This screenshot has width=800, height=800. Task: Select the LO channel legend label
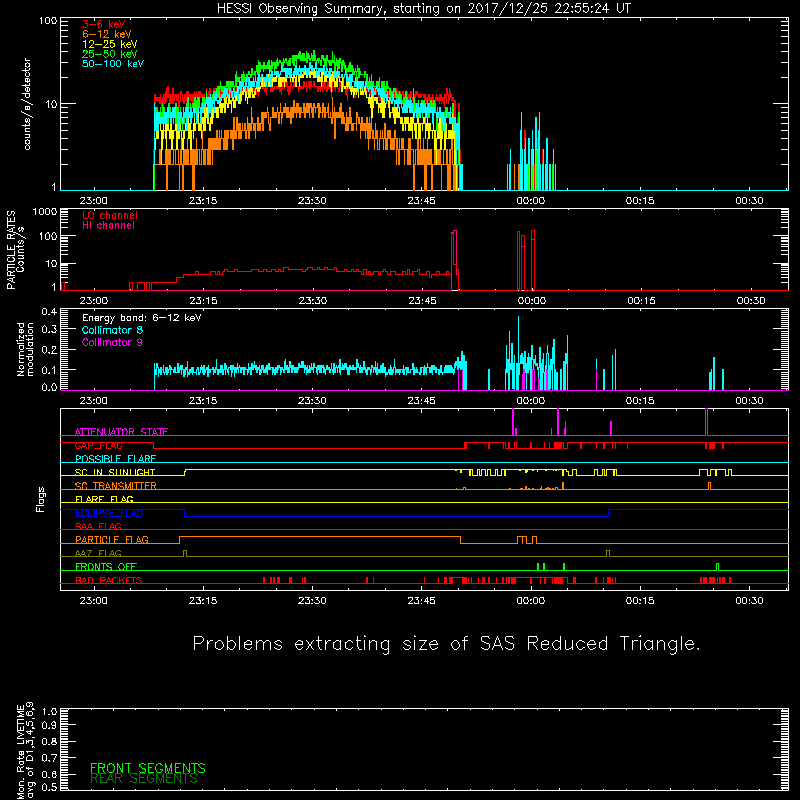110,215
